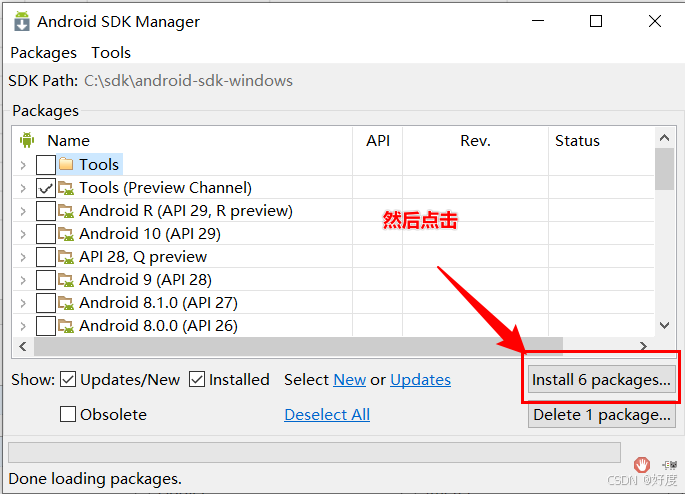
Task: Check the Tools package checkbox
Action: (46, 165)
